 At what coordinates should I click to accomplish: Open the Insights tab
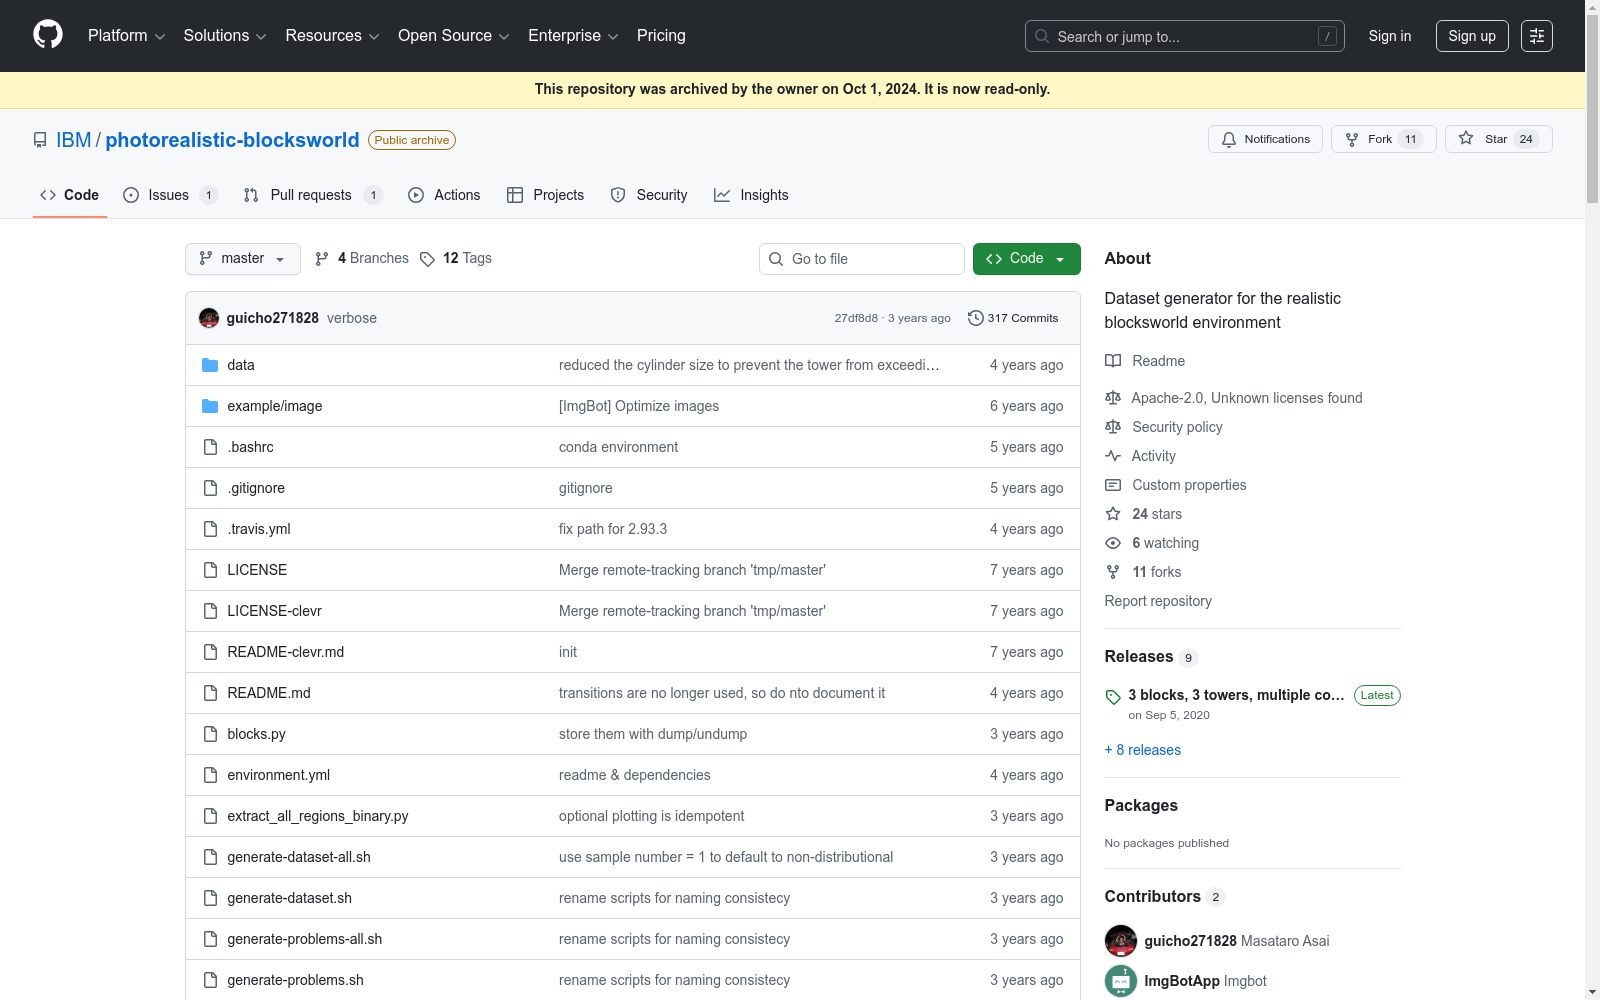tap(751, 195)
